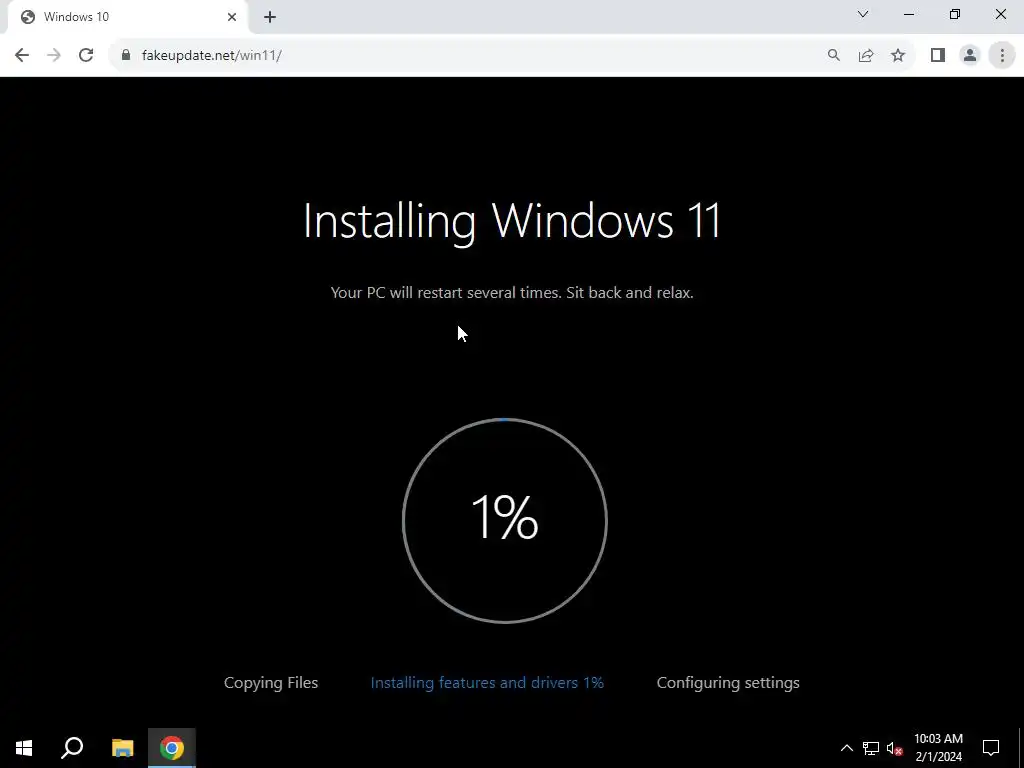
Task: Click 'Installing features and drivers 1%' label
Action: click(487, 682)
